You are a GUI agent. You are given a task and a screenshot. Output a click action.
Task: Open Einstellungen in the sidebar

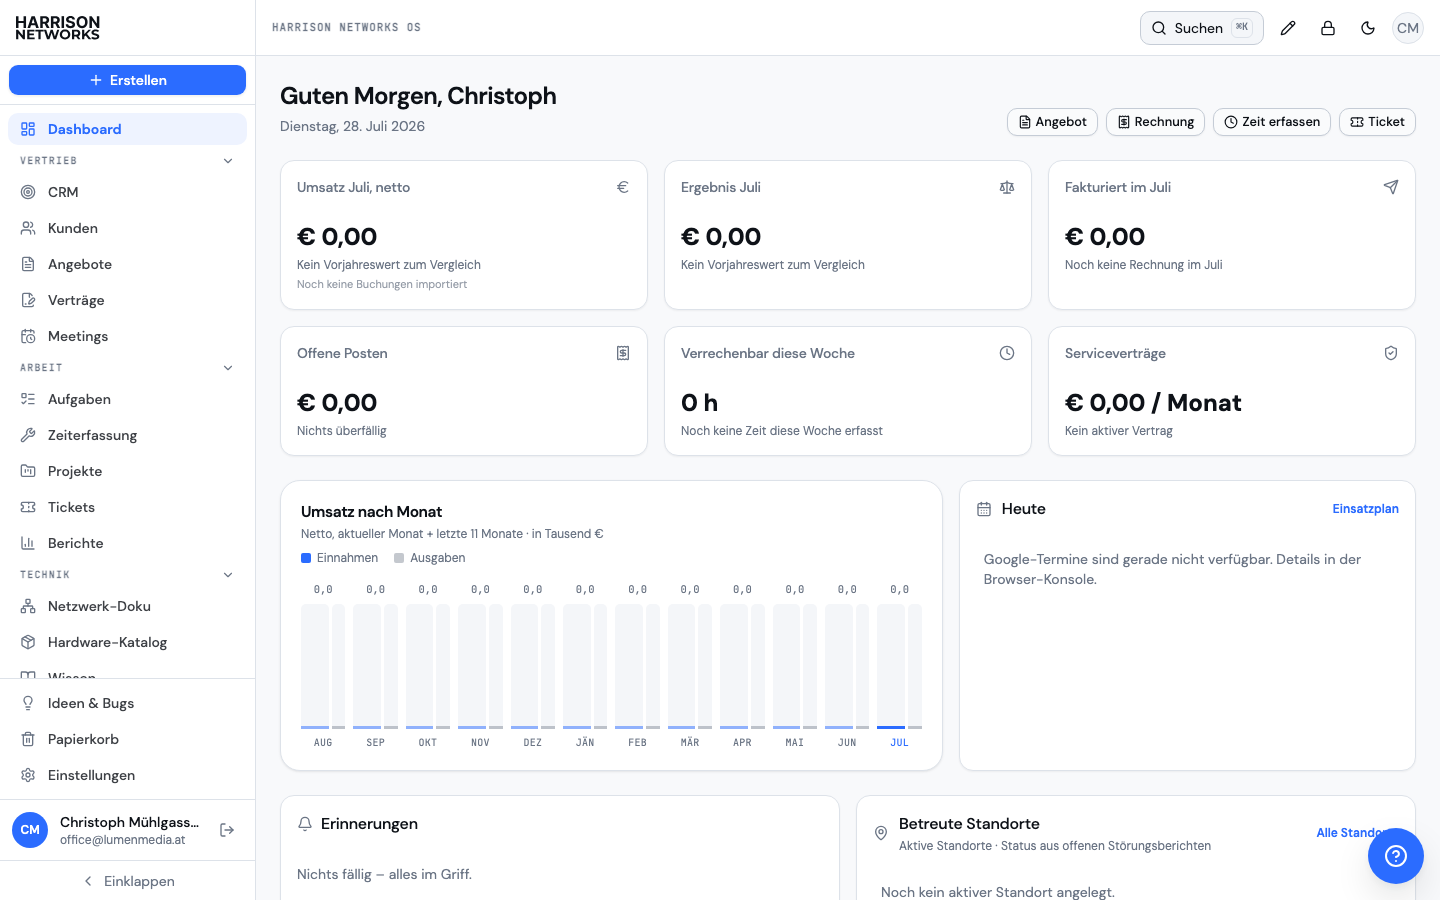127,775
